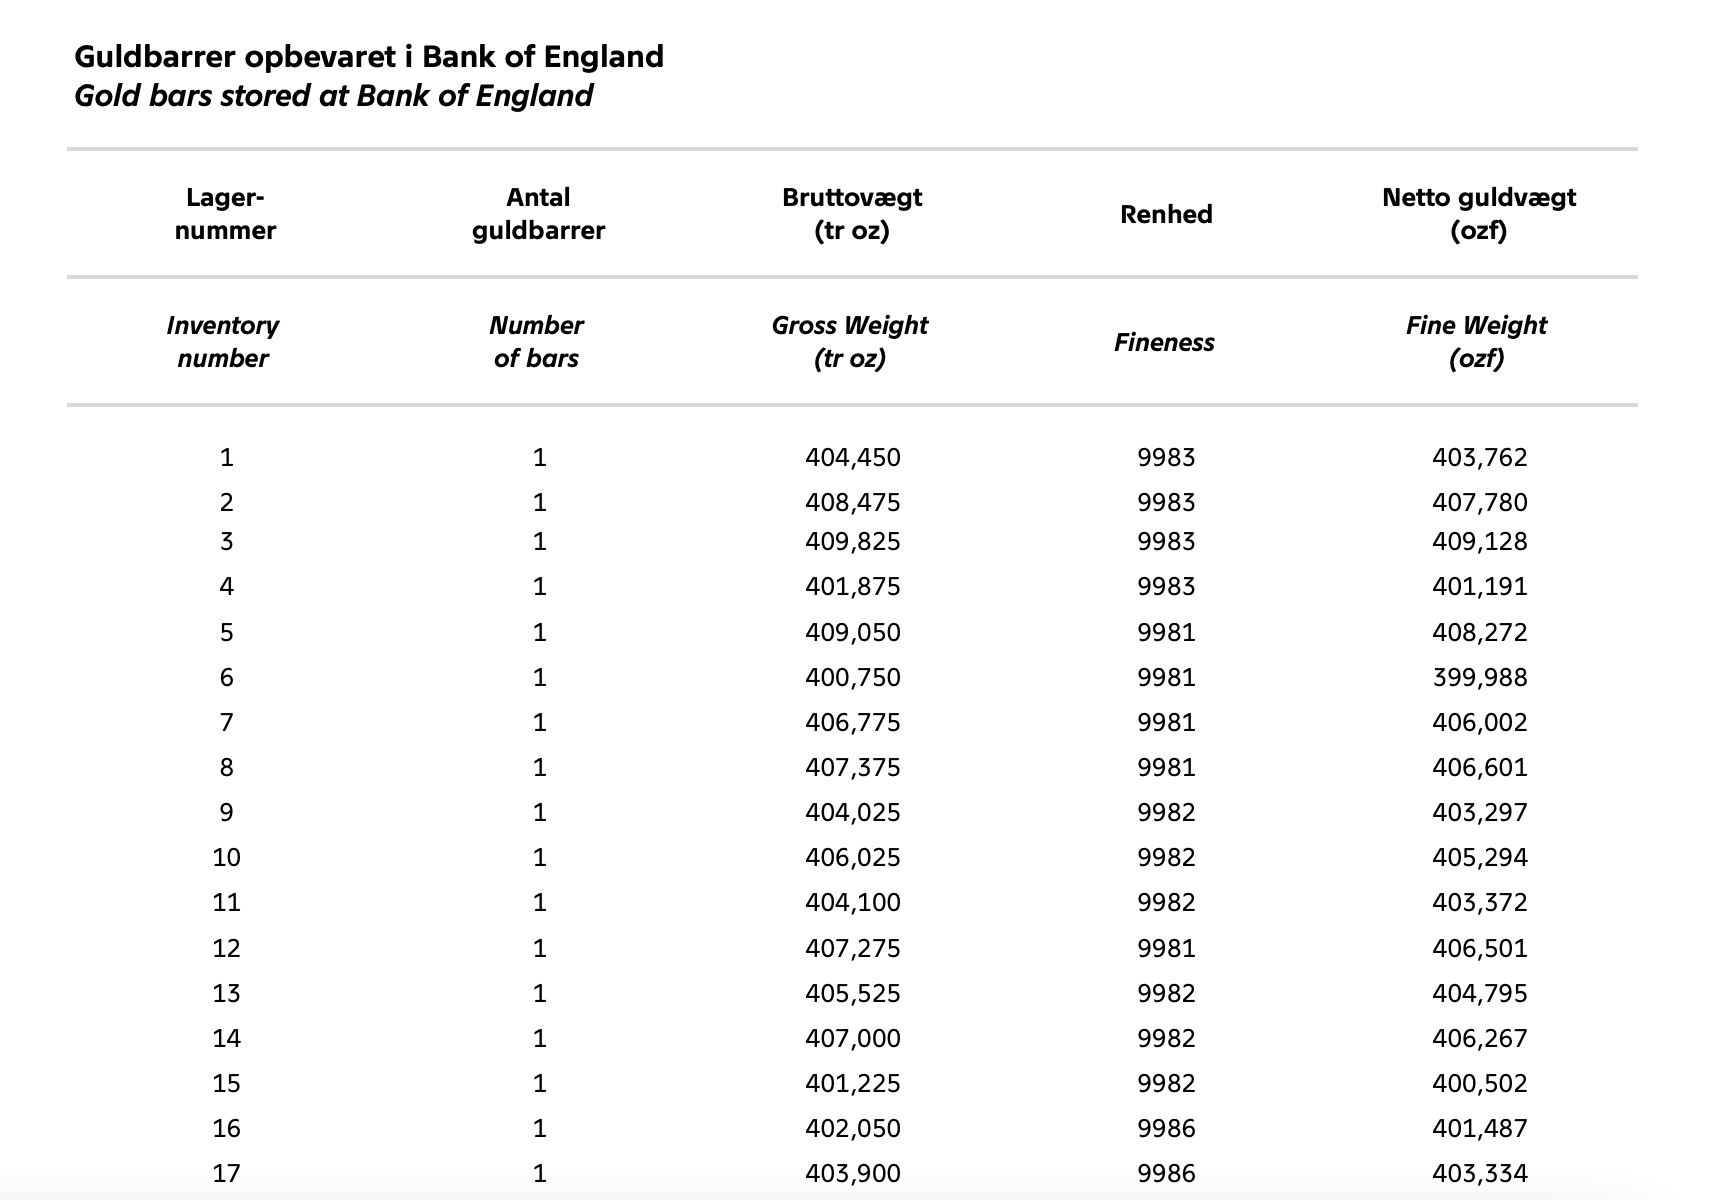Select fine weight value 399,988
This screenshot has width=1736, height=1200.
[1480, 678]
